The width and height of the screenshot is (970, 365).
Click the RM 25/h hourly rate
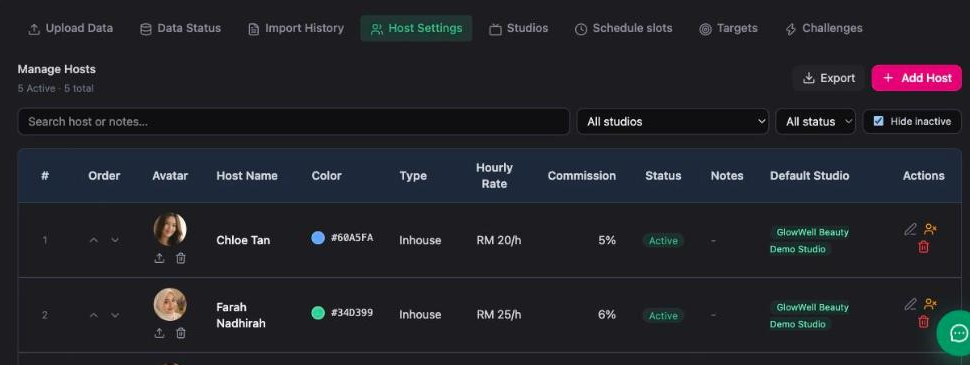(x=499, y=315)
